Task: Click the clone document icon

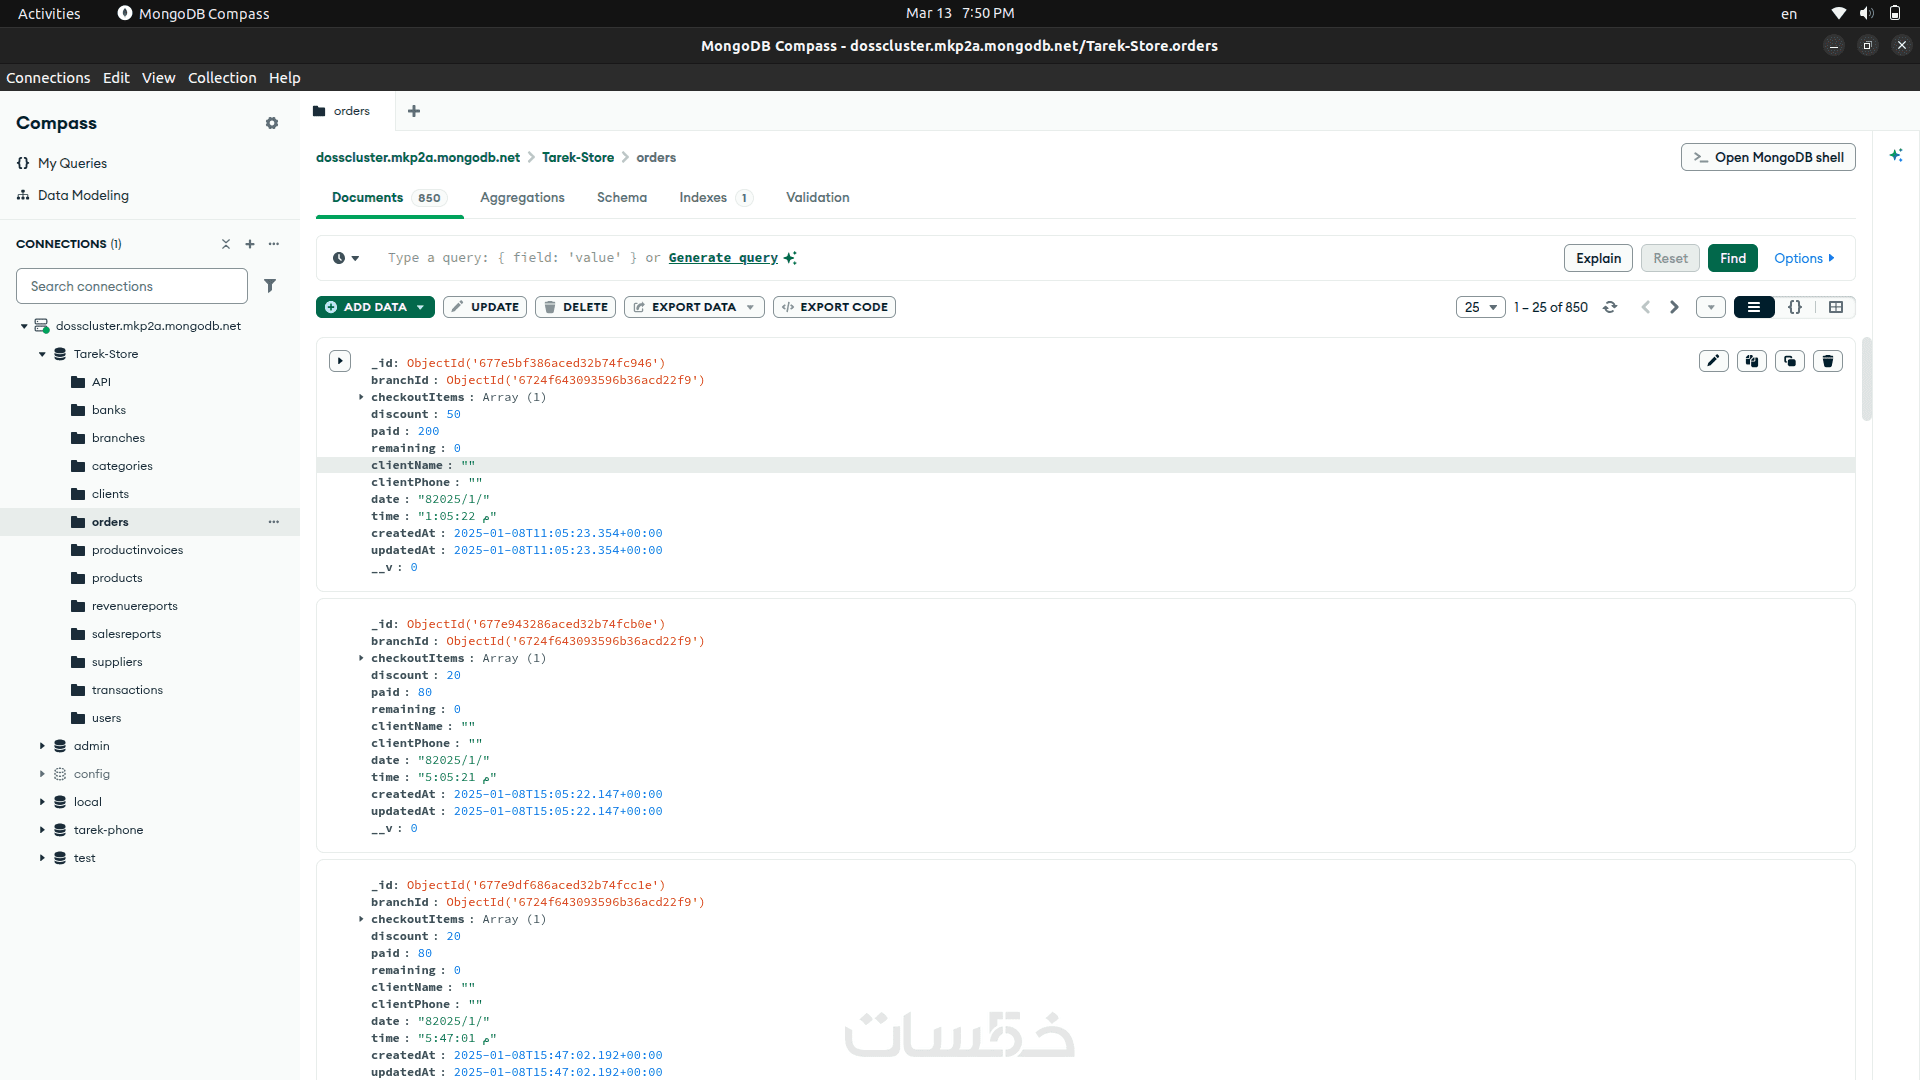Action: (x=1789, y=361)
